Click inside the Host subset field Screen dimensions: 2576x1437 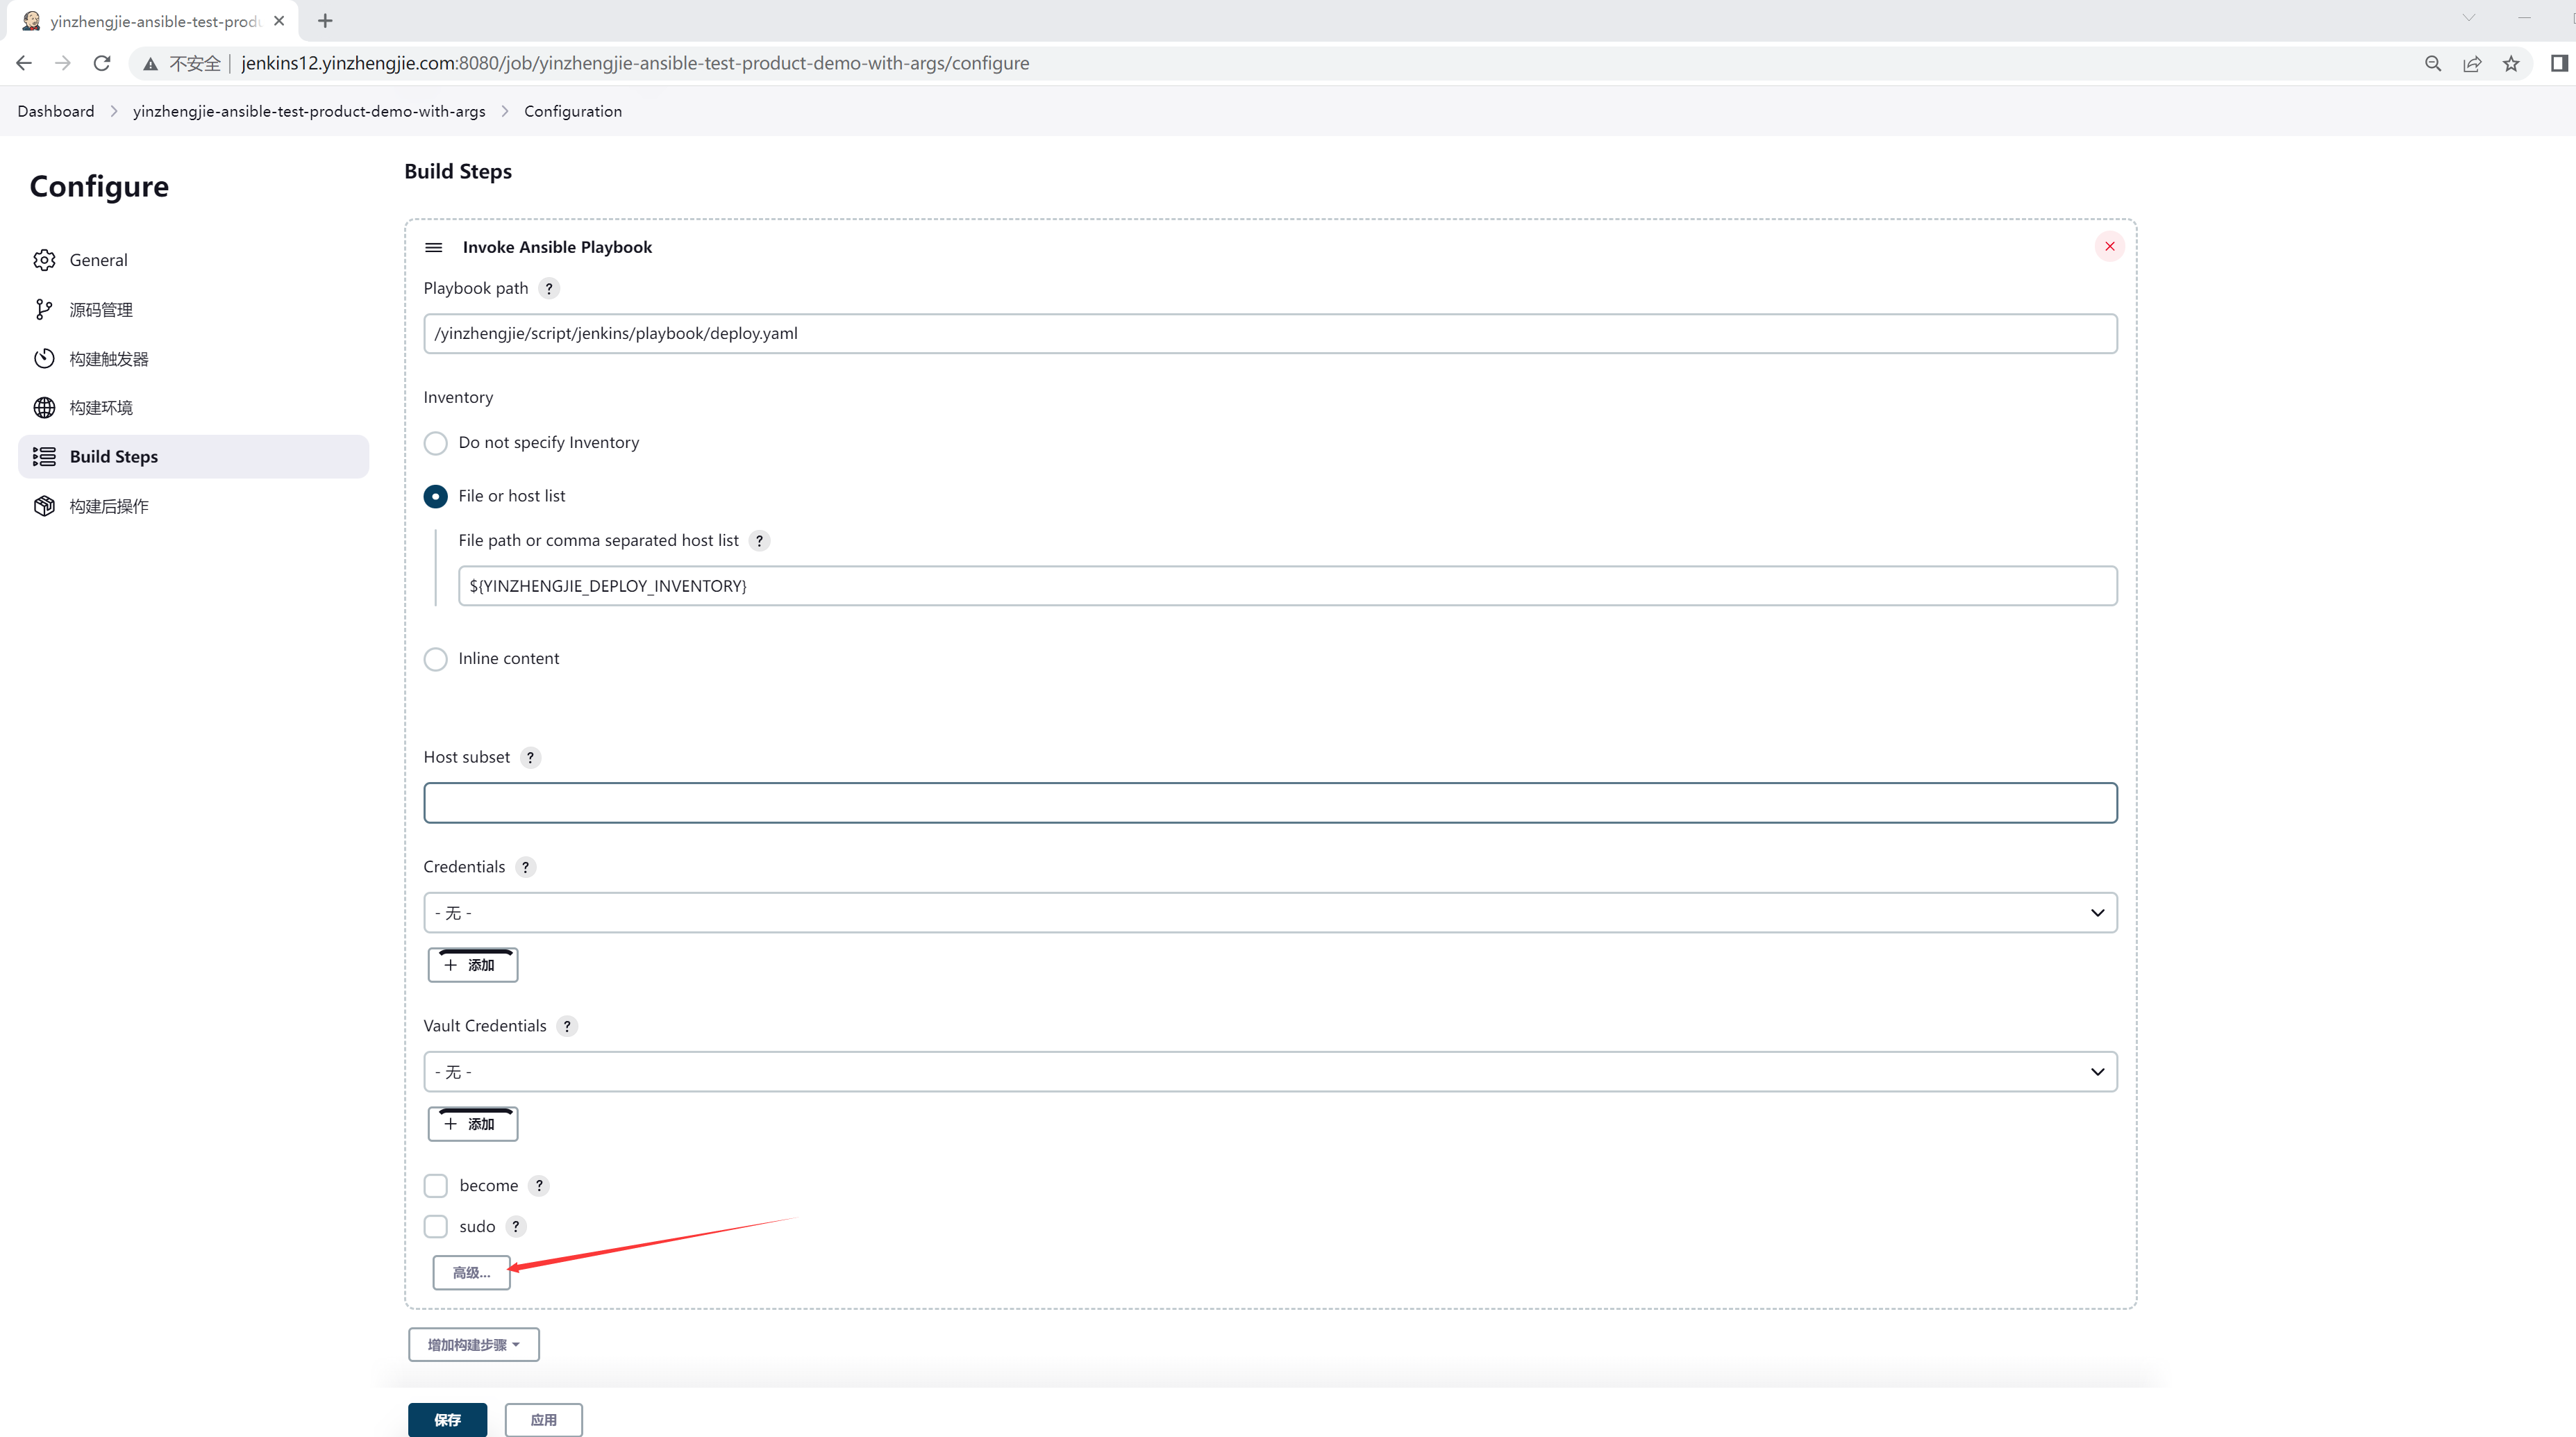(1270, 803)
